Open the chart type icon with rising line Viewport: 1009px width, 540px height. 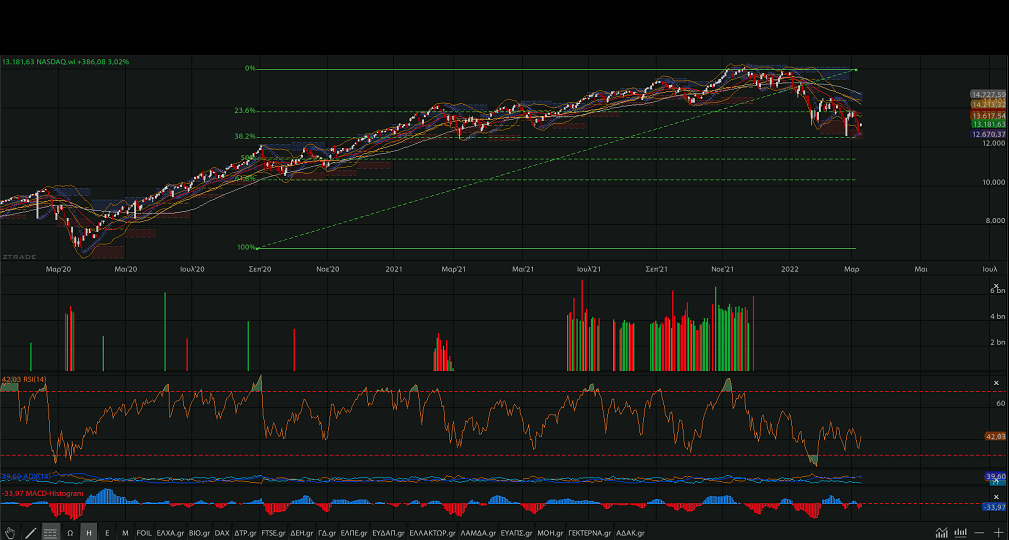tap(941, 532)
